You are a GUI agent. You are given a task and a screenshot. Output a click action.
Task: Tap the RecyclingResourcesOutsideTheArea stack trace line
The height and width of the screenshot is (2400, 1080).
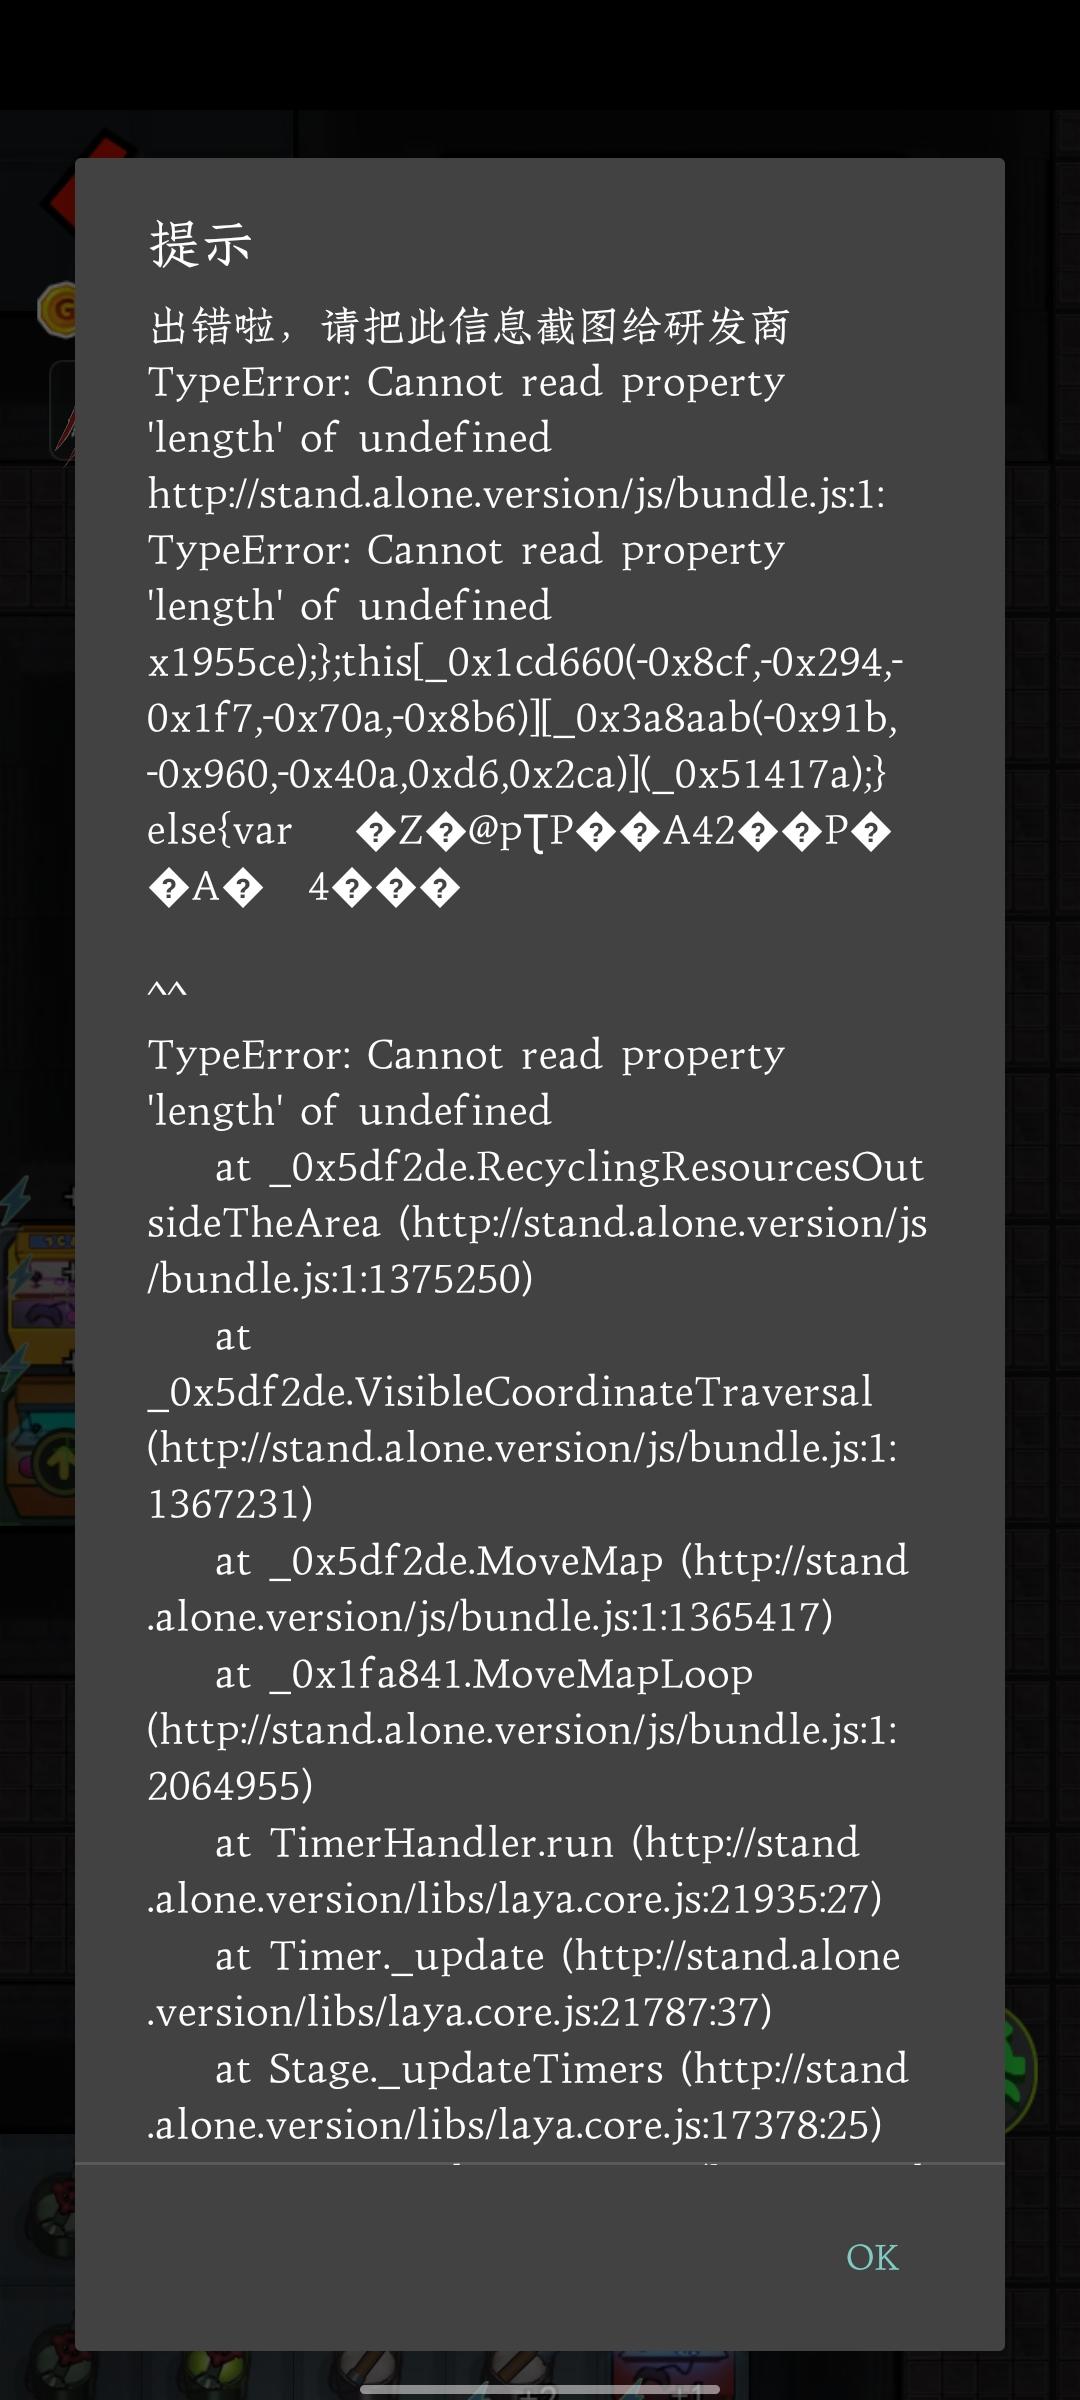[538, 1222]
